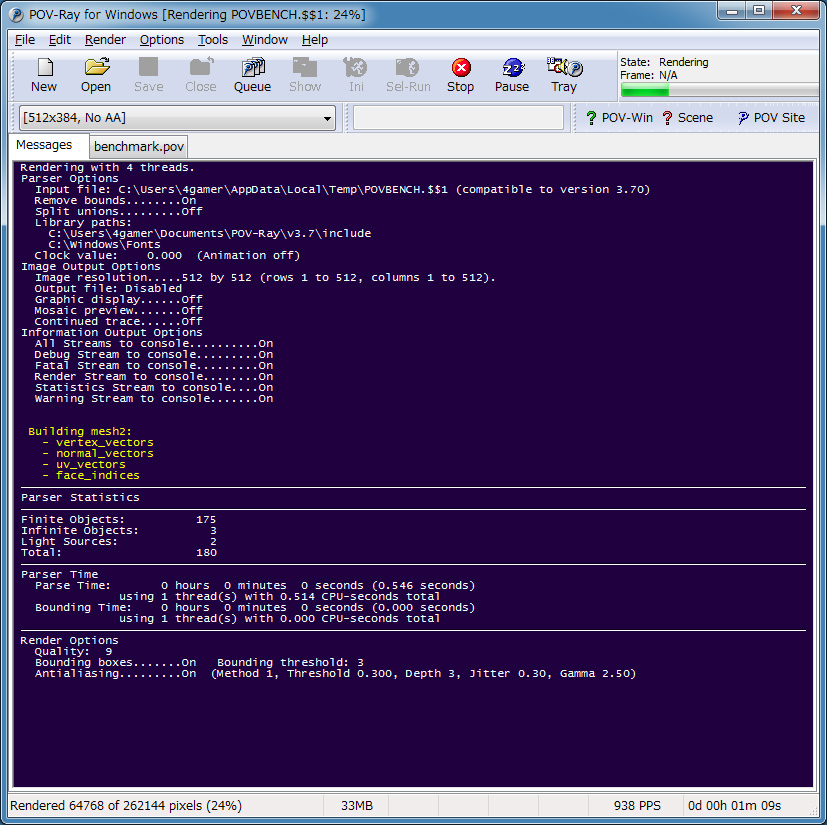Click the 'Rendering with 4 threads.' line
This screenshot has width=827, height=825.
coord(108,167)
